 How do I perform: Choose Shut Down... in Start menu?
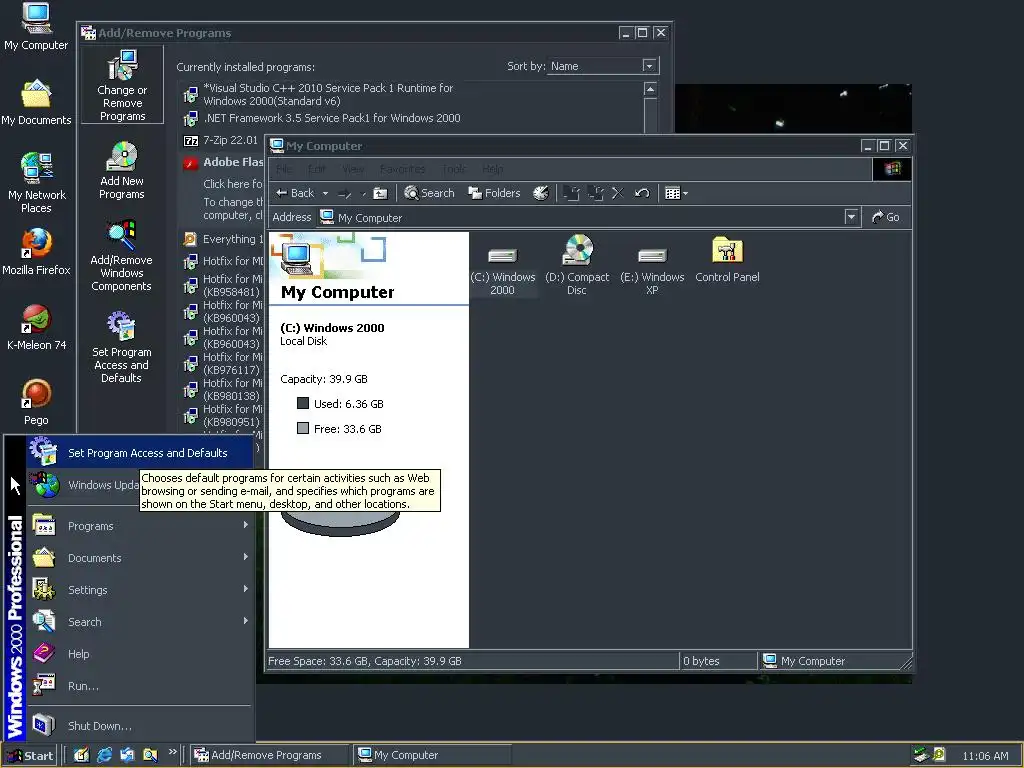(140, 726)
